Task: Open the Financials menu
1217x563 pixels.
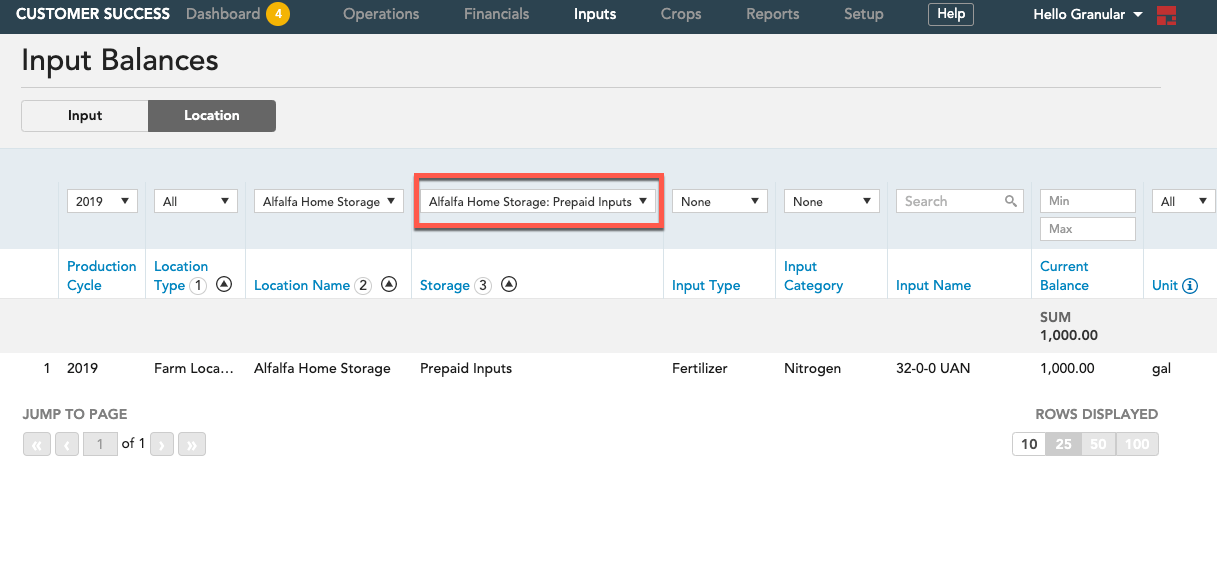Action: click(x=497, y=14)
